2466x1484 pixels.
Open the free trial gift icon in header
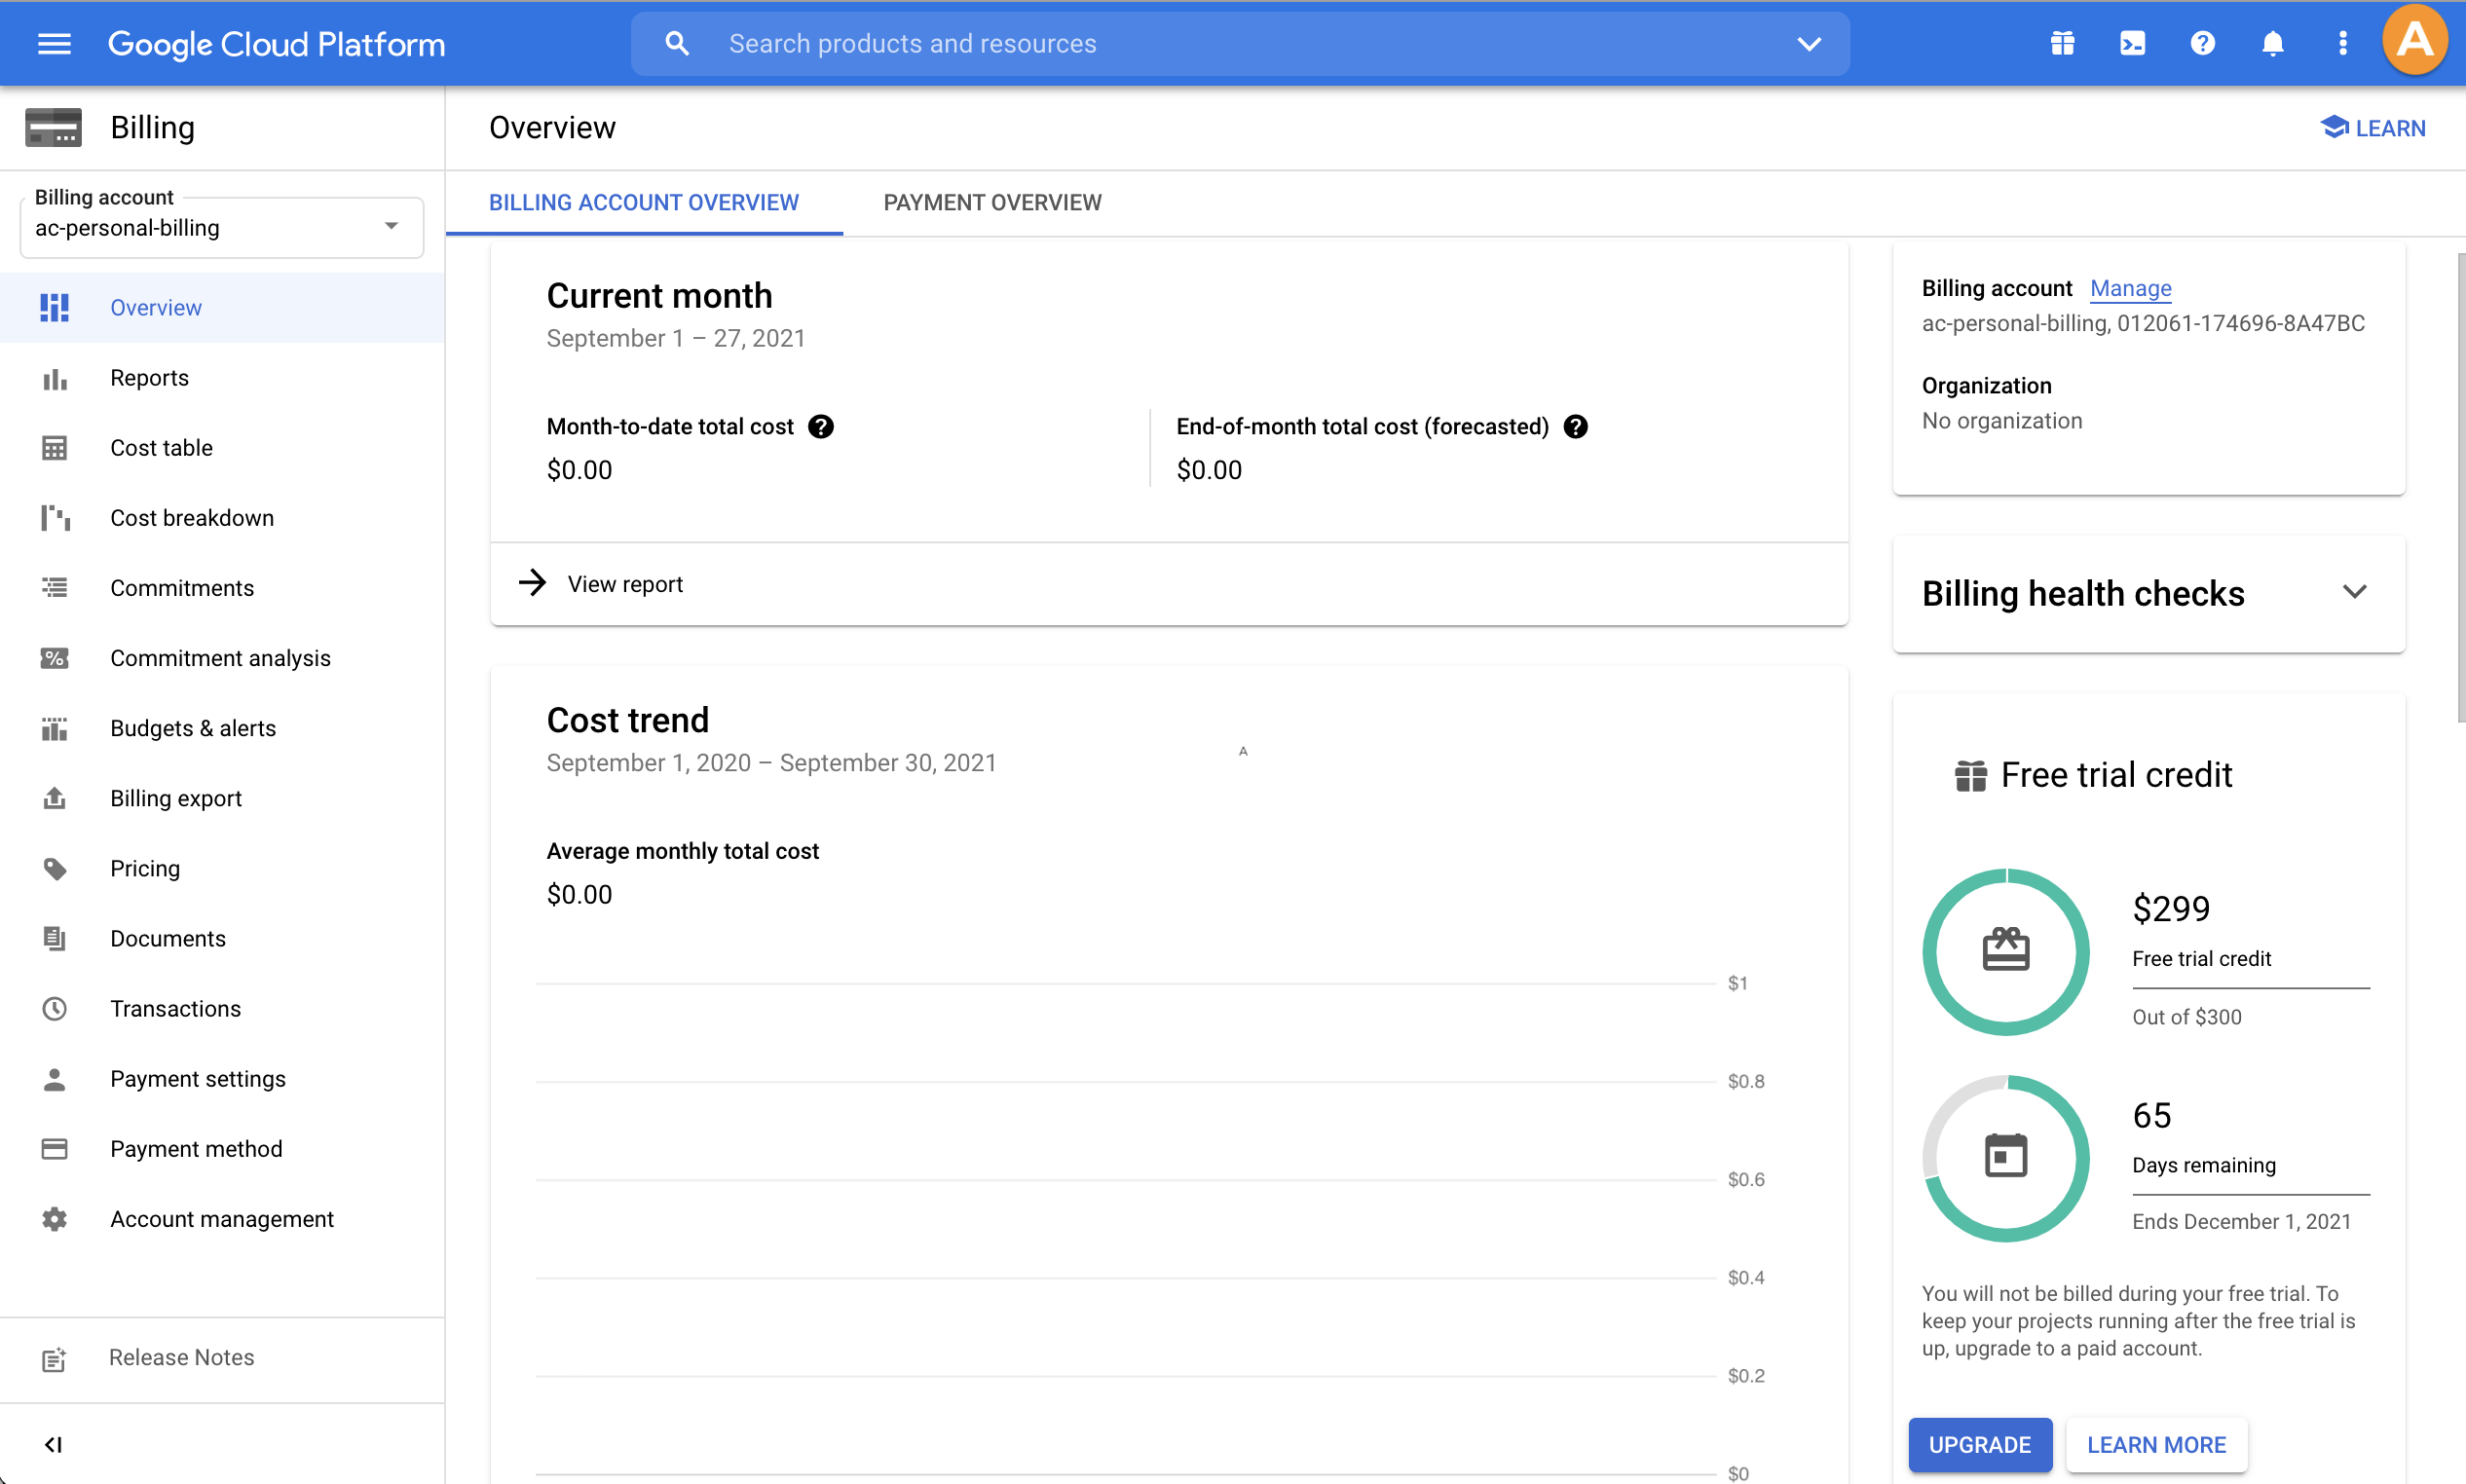2062,44
